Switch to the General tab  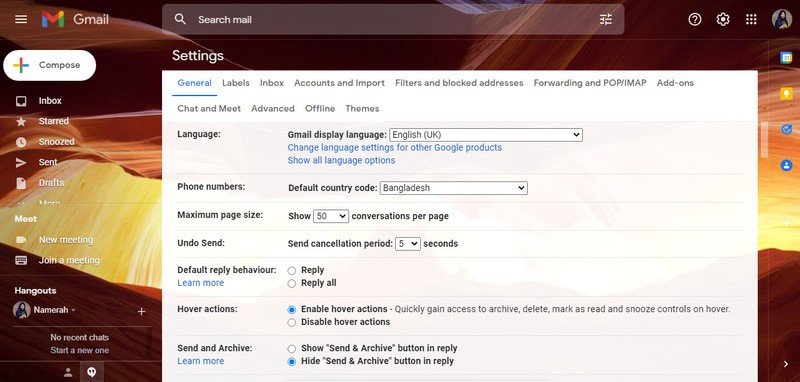point(194,83)
